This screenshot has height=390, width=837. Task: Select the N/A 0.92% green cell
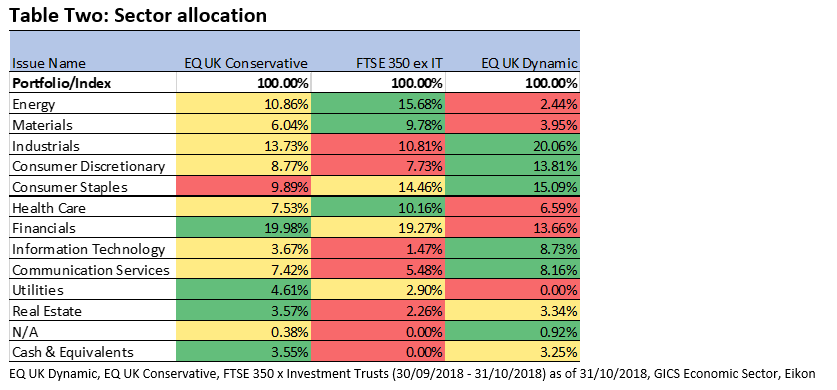512,332
